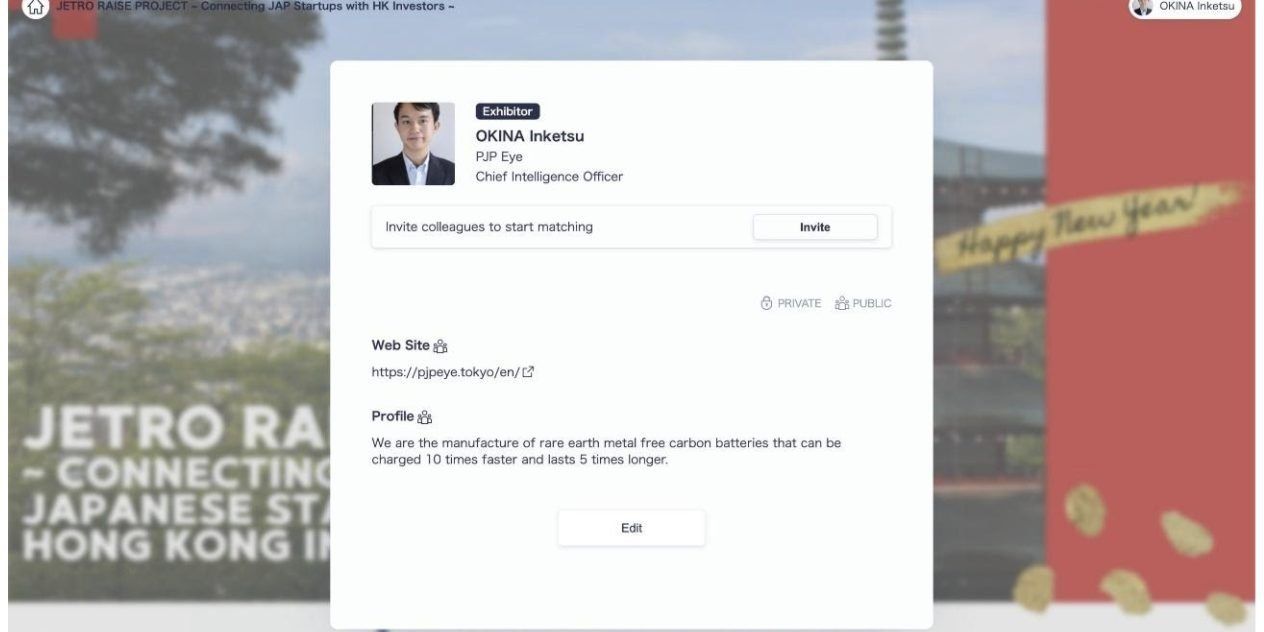Click the profile description about carbon batteries

click(606, 452)
